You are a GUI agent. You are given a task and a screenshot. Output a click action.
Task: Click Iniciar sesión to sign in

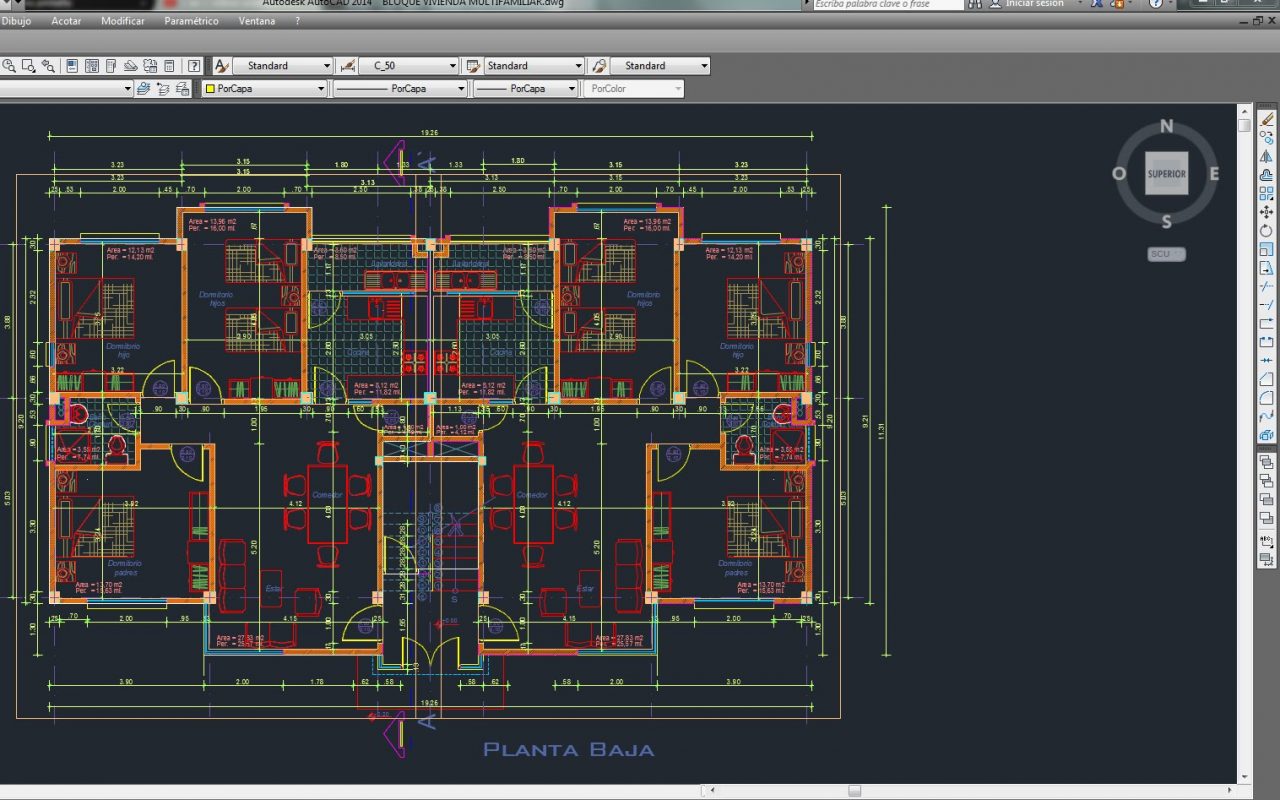click(x=1034, y=4)
